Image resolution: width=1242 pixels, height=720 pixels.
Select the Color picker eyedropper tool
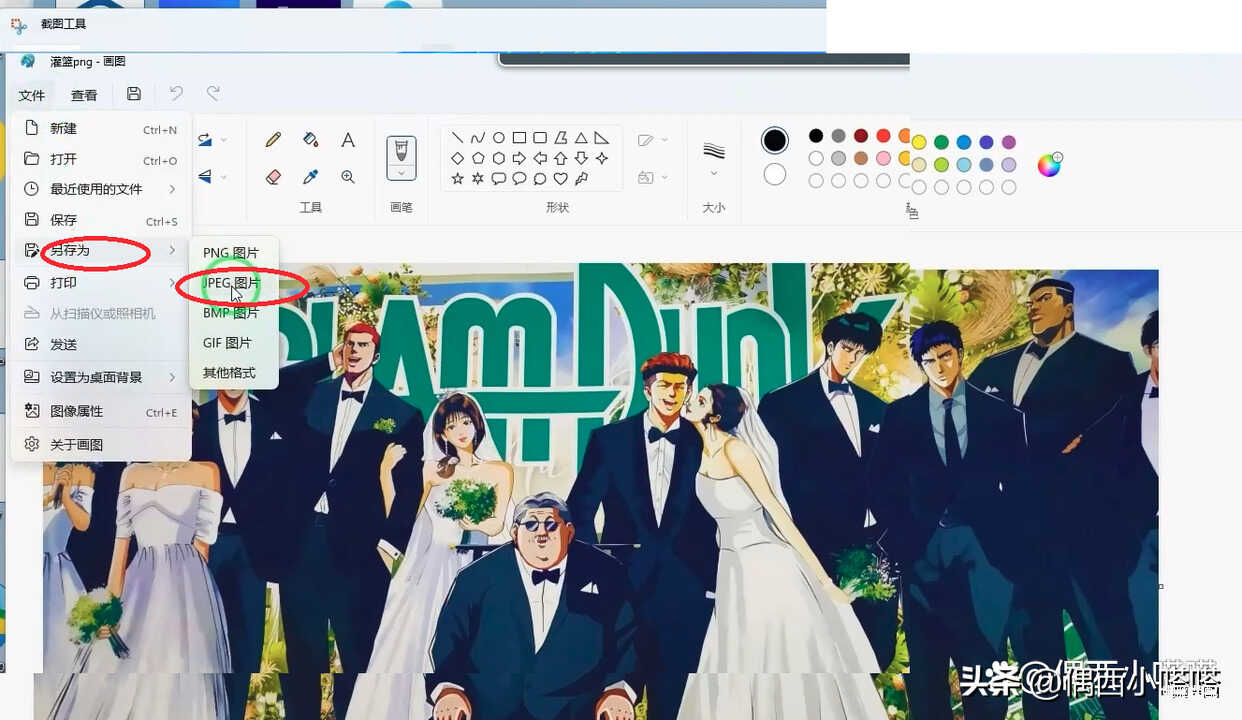[310, 177]
